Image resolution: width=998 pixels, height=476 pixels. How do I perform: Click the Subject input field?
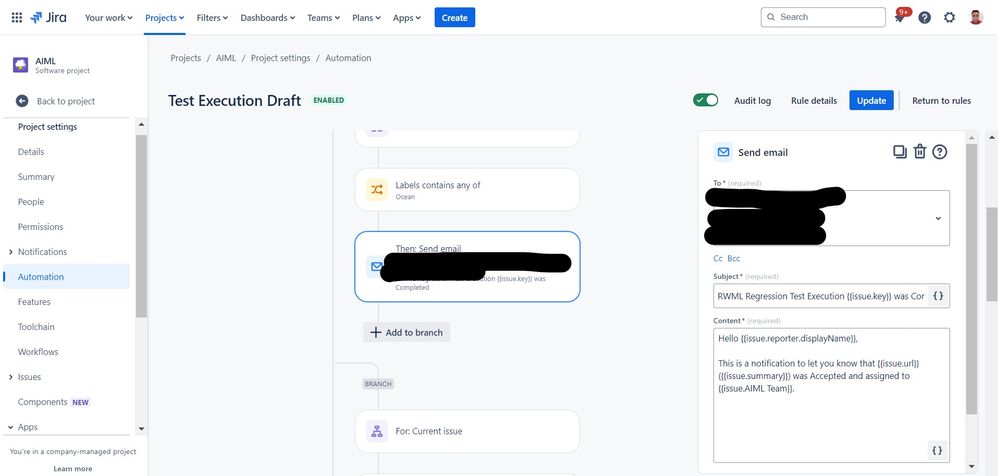click(831, 296)
